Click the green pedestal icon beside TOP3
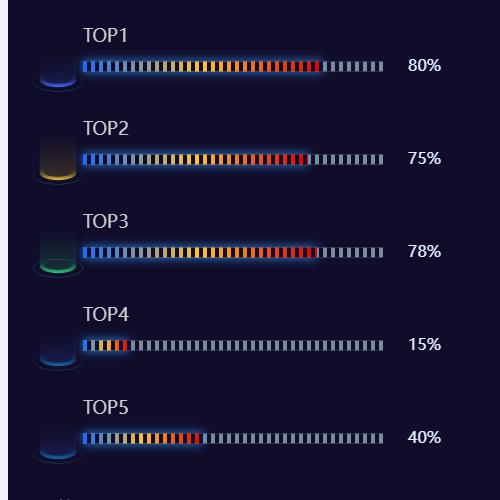Screen dimensions: 500x500 pos(58,255)
